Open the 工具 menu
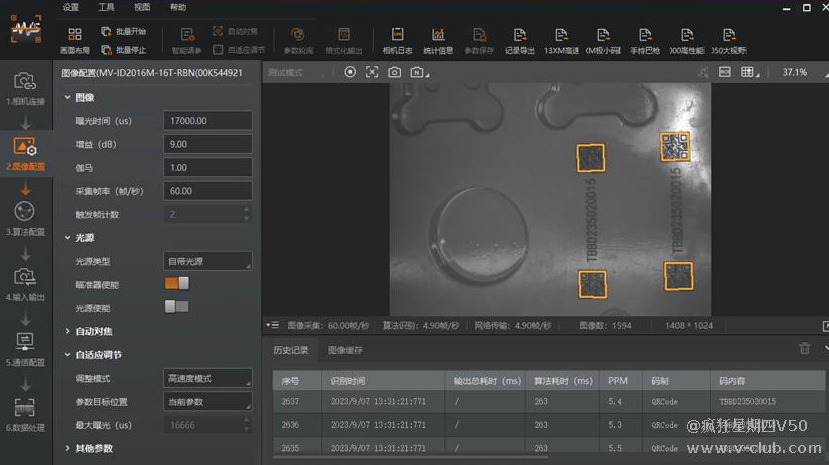 [106, 7]
